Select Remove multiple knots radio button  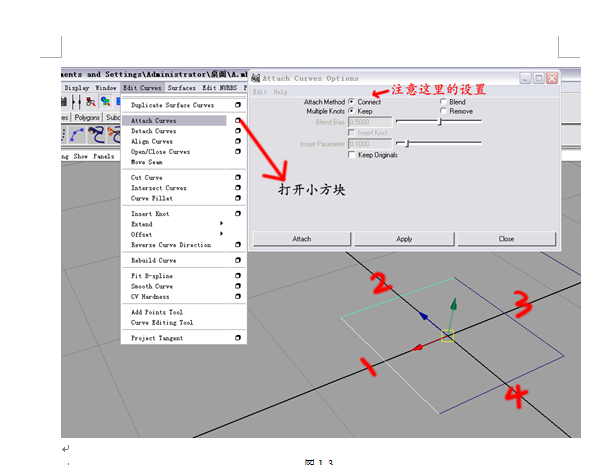point(443,112)
